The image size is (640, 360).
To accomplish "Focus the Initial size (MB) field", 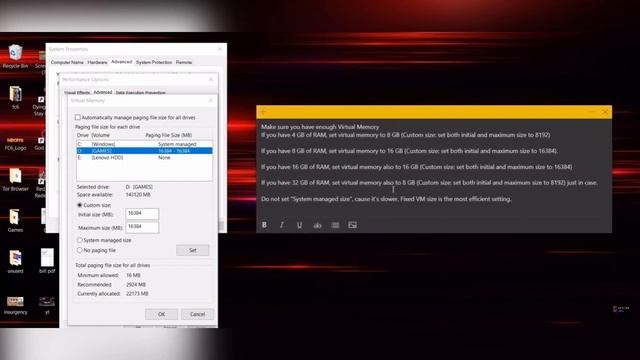I will point(142,214).
